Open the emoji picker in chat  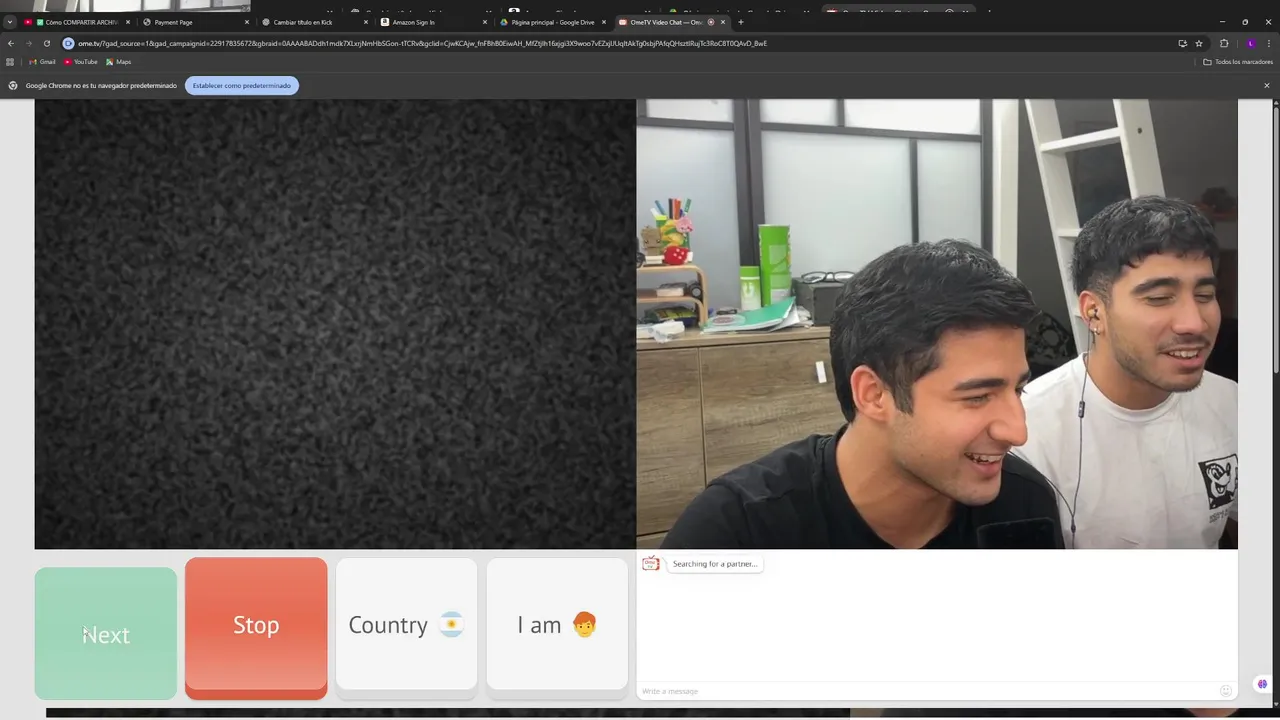1225,691
